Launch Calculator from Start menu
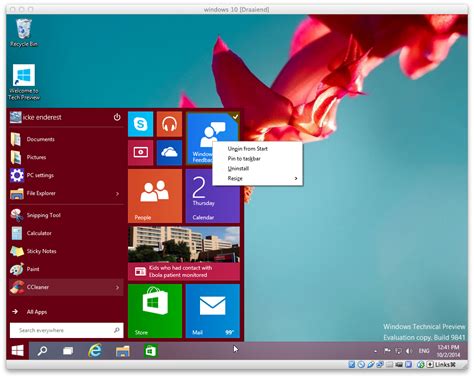Image resolution: width=474 pixels, height=378 pixels. coord(67,233)
